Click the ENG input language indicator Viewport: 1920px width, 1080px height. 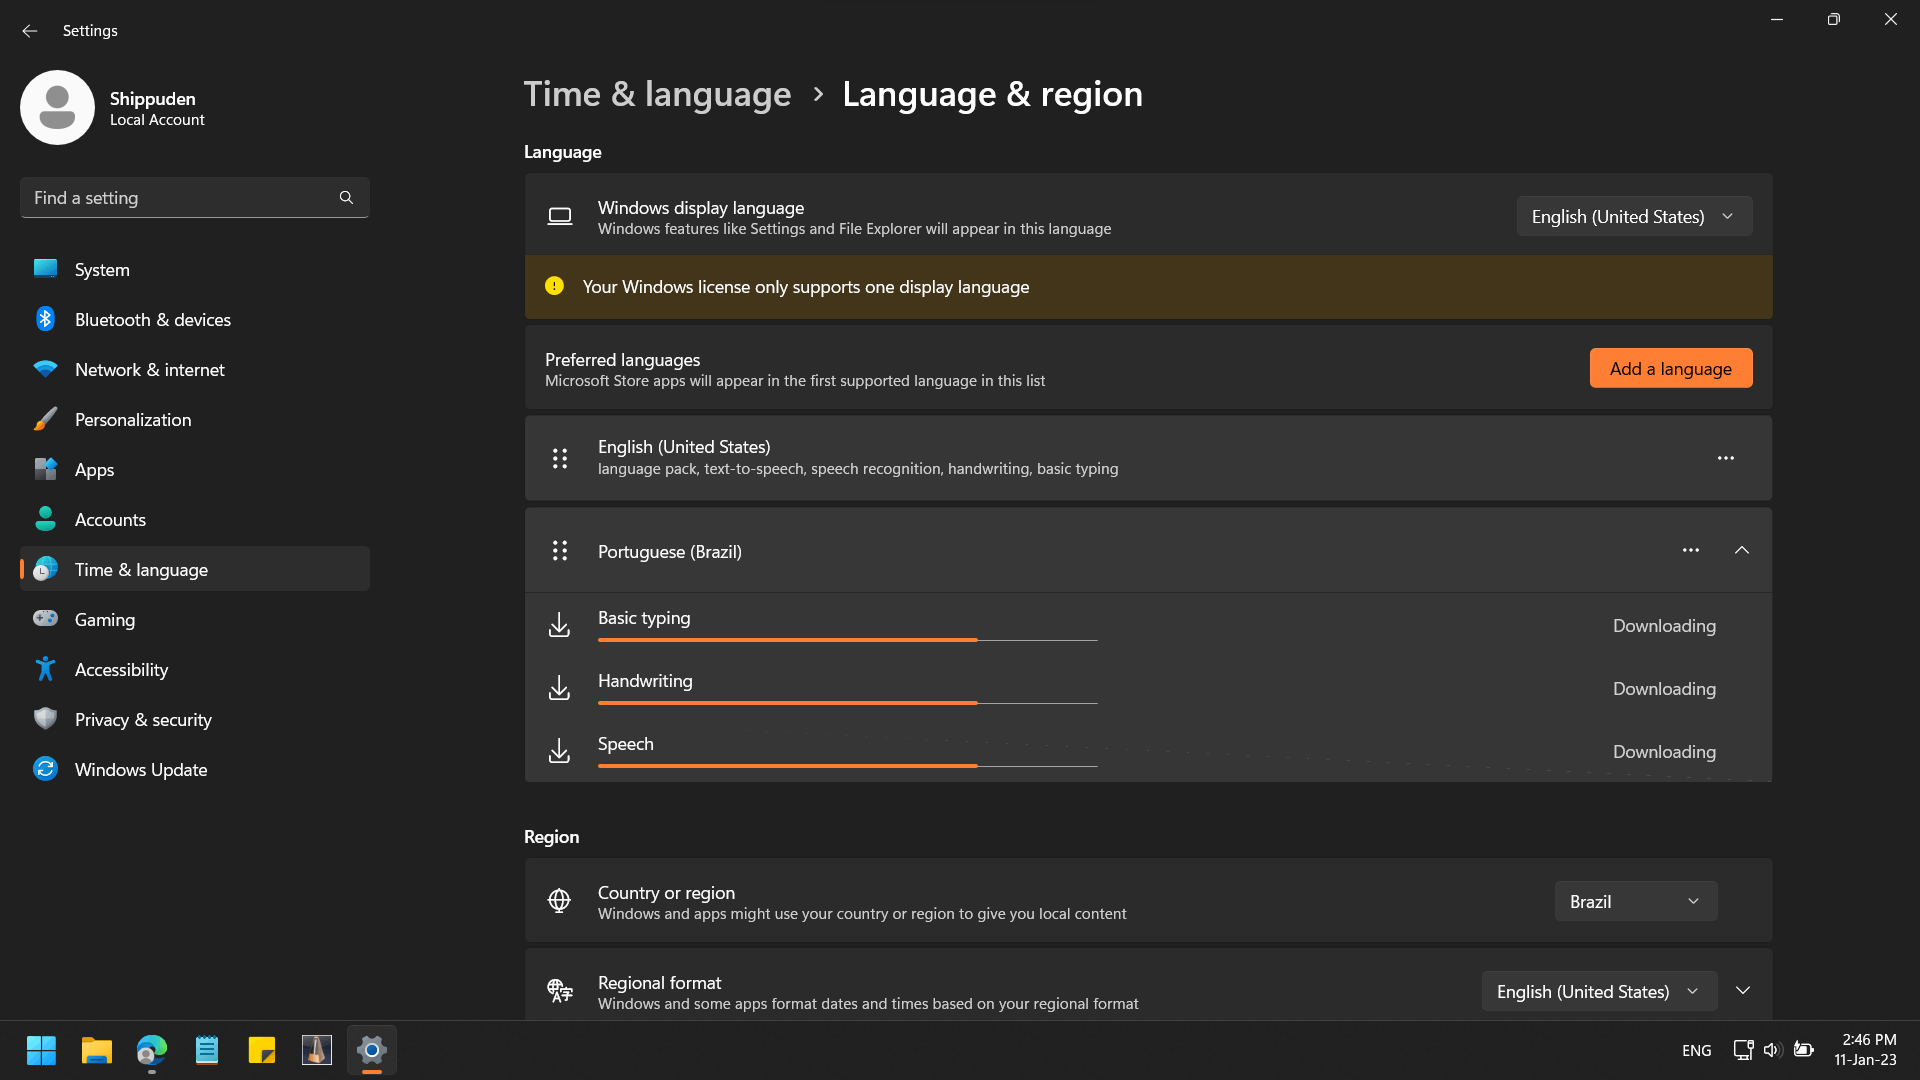1696,1050
